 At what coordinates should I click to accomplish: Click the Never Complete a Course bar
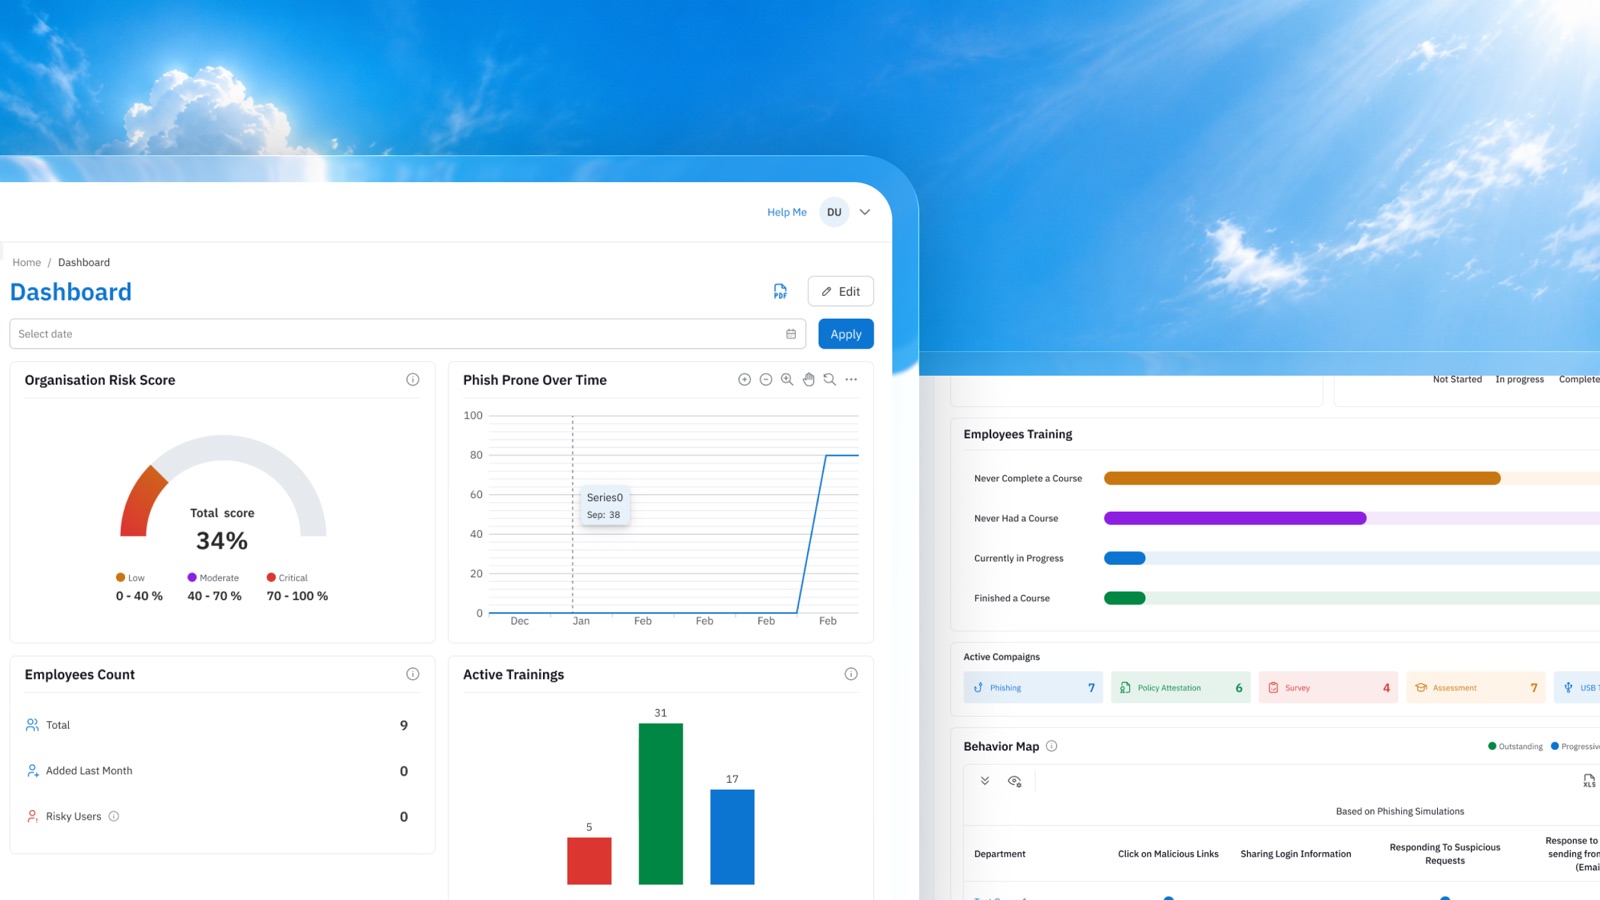click(1302, 478)
